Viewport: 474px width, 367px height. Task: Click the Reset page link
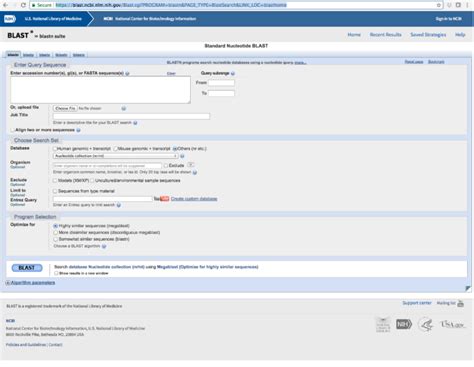[414, 62]
